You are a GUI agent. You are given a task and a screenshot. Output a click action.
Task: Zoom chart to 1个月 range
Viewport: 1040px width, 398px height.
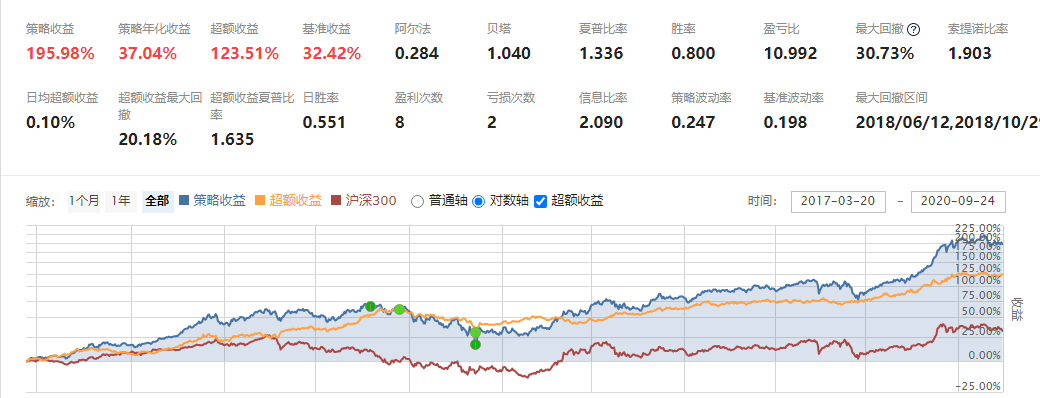84,201
